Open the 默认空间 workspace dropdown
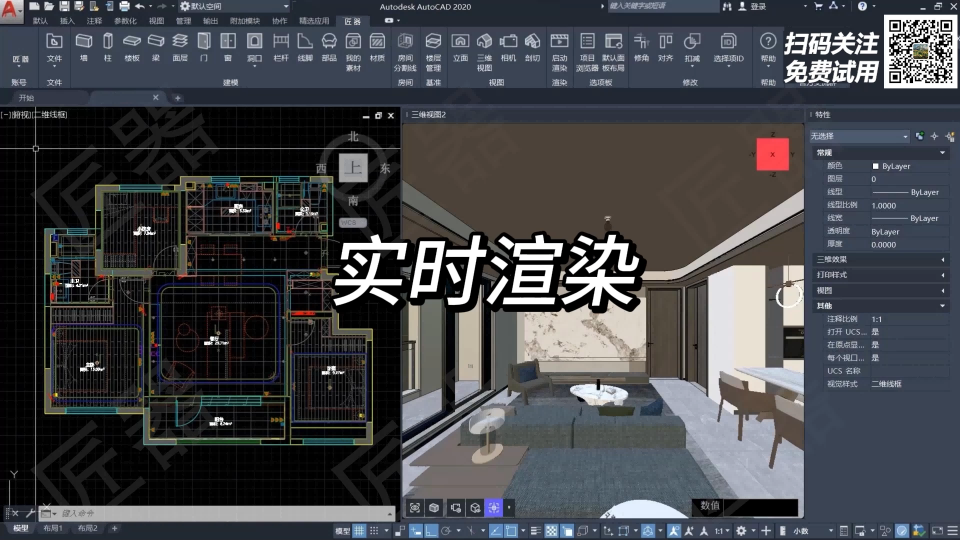 (234, 6)
